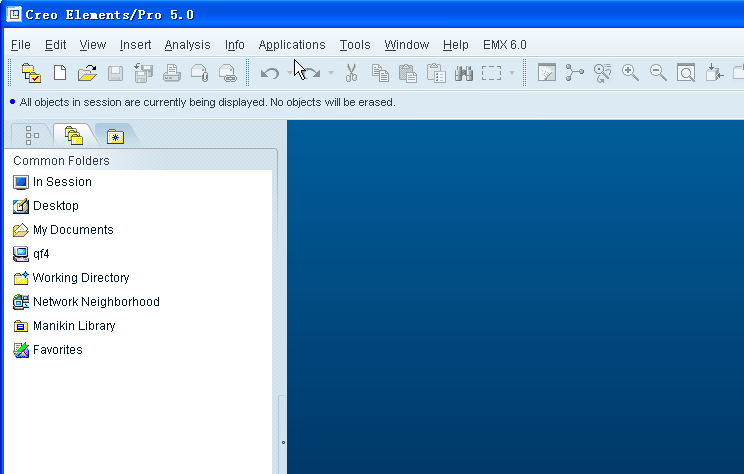The image size is (744, 474).
Task: Open the Help menu
Action: pos(456,45)
